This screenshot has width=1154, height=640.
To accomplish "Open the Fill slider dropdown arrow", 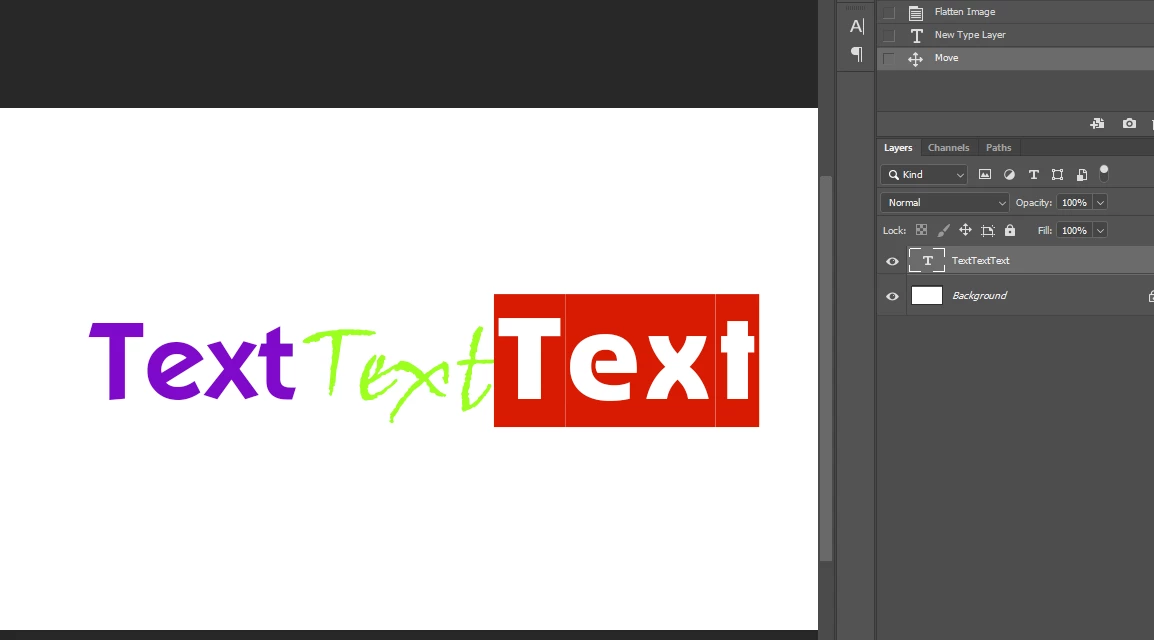I will (1100, 230).
